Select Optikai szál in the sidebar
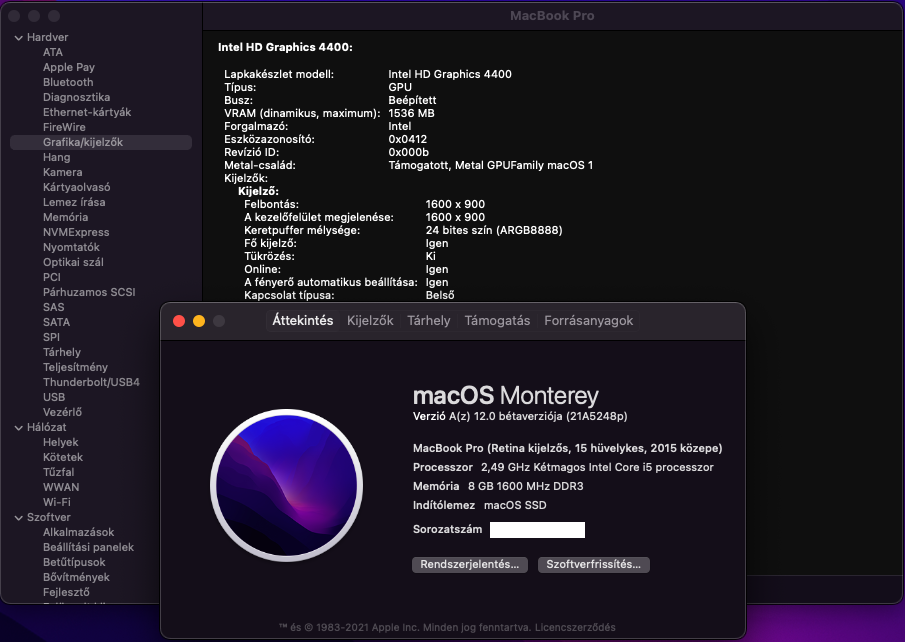Image resolution: width=905 pixels, height=642 pixels. click(x=73, y=262)
